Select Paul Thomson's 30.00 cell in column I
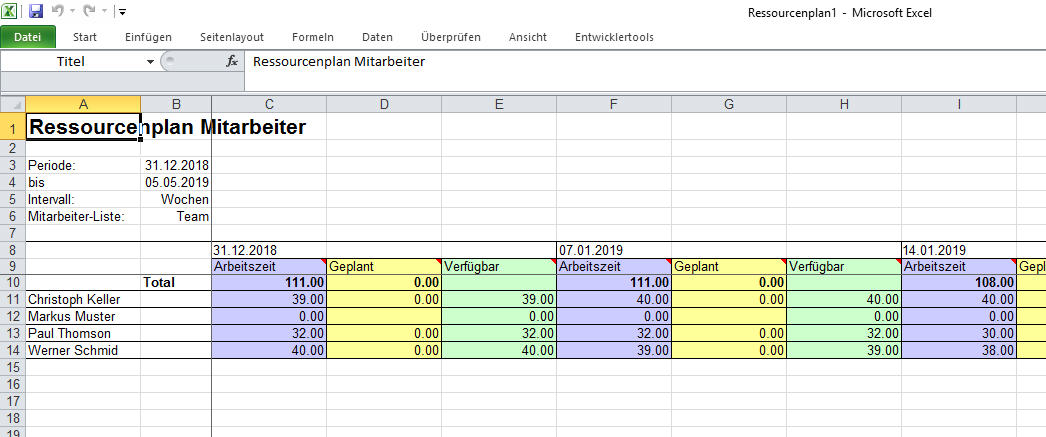The image size is (1046, 437). click(959, 333)
